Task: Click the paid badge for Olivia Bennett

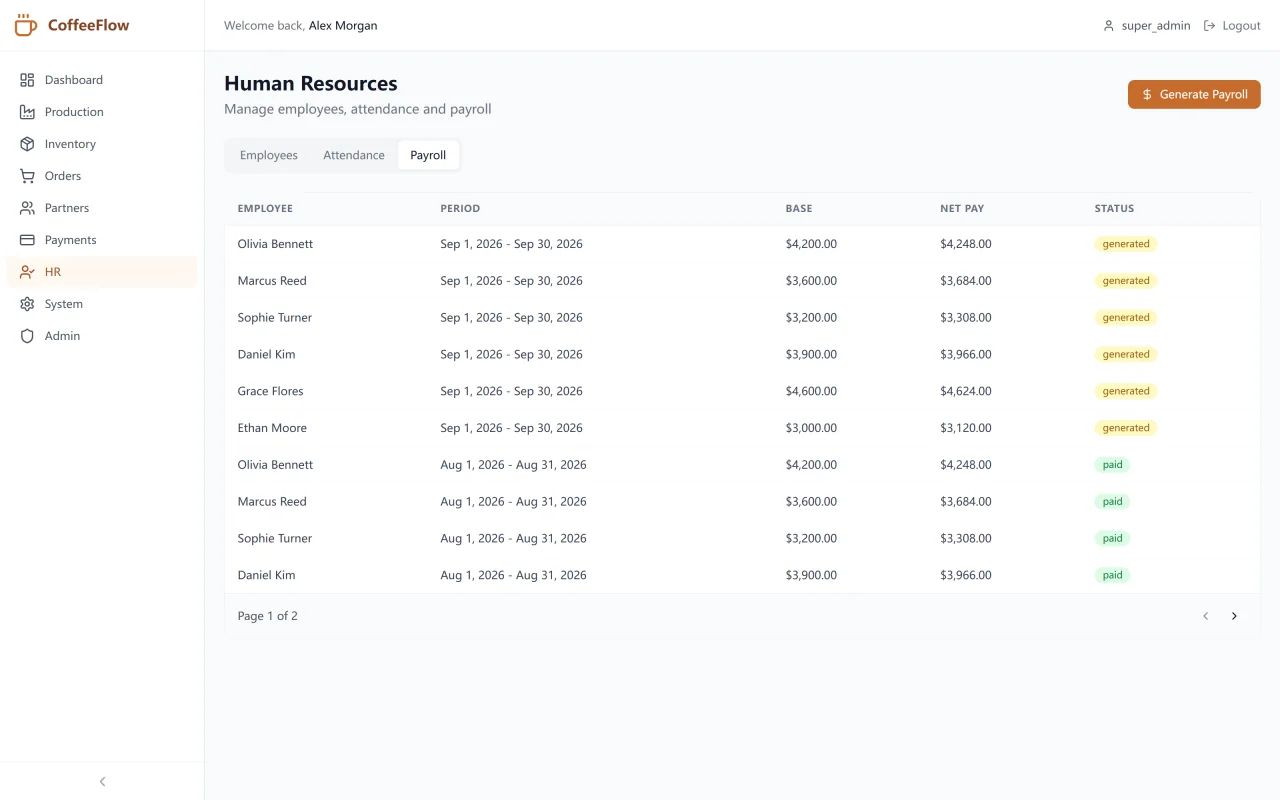Action: click(x=1113, y=465)
